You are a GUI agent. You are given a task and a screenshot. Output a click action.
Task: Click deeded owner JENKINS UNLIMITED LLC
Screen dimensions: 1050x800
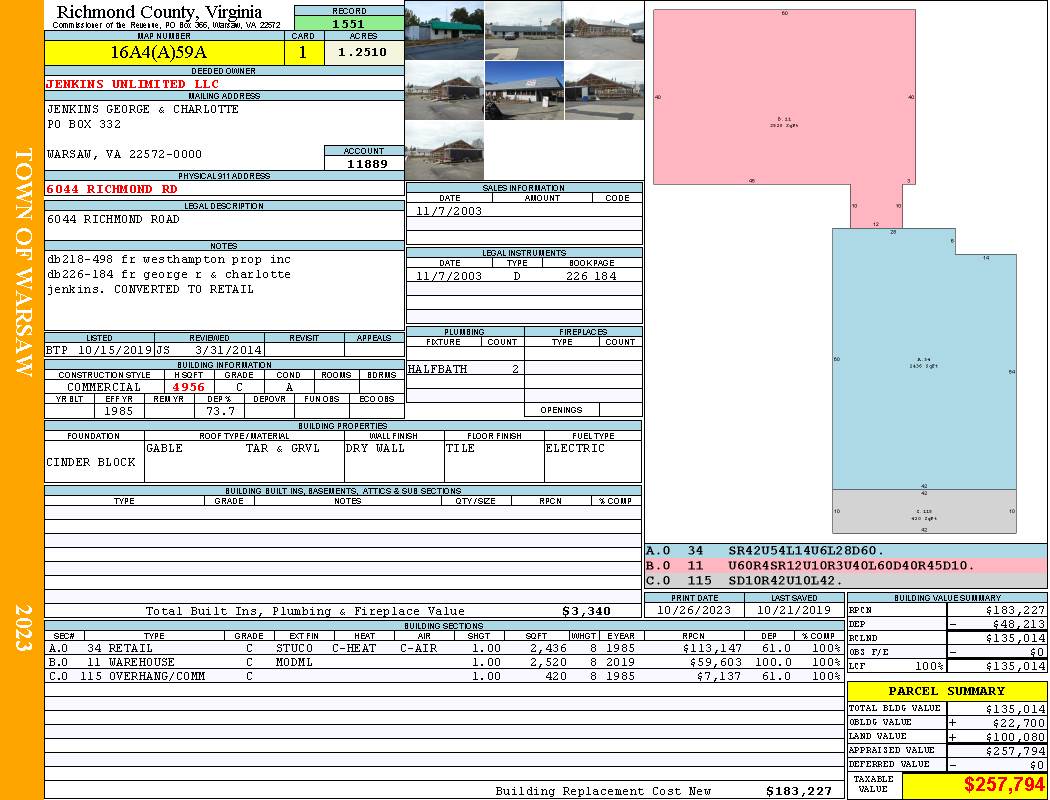[x=133, y=84]
